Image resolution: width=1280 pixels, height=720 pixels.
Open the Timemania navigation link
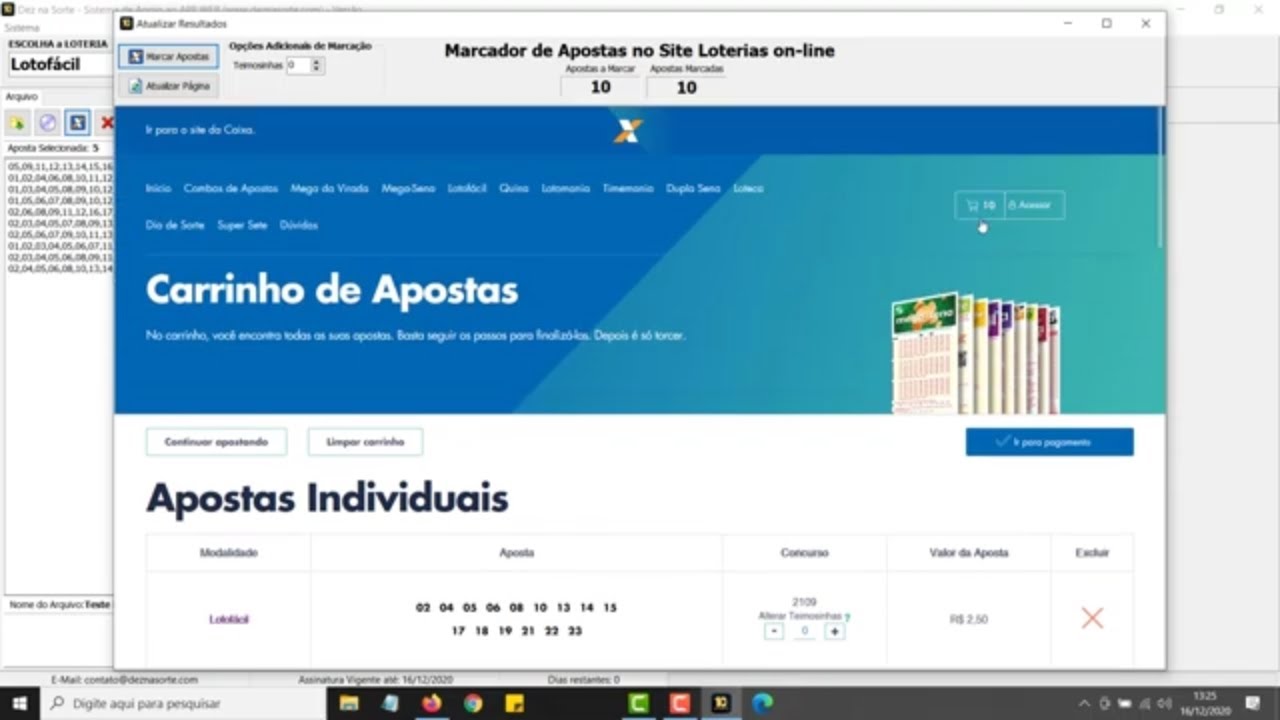628,188
